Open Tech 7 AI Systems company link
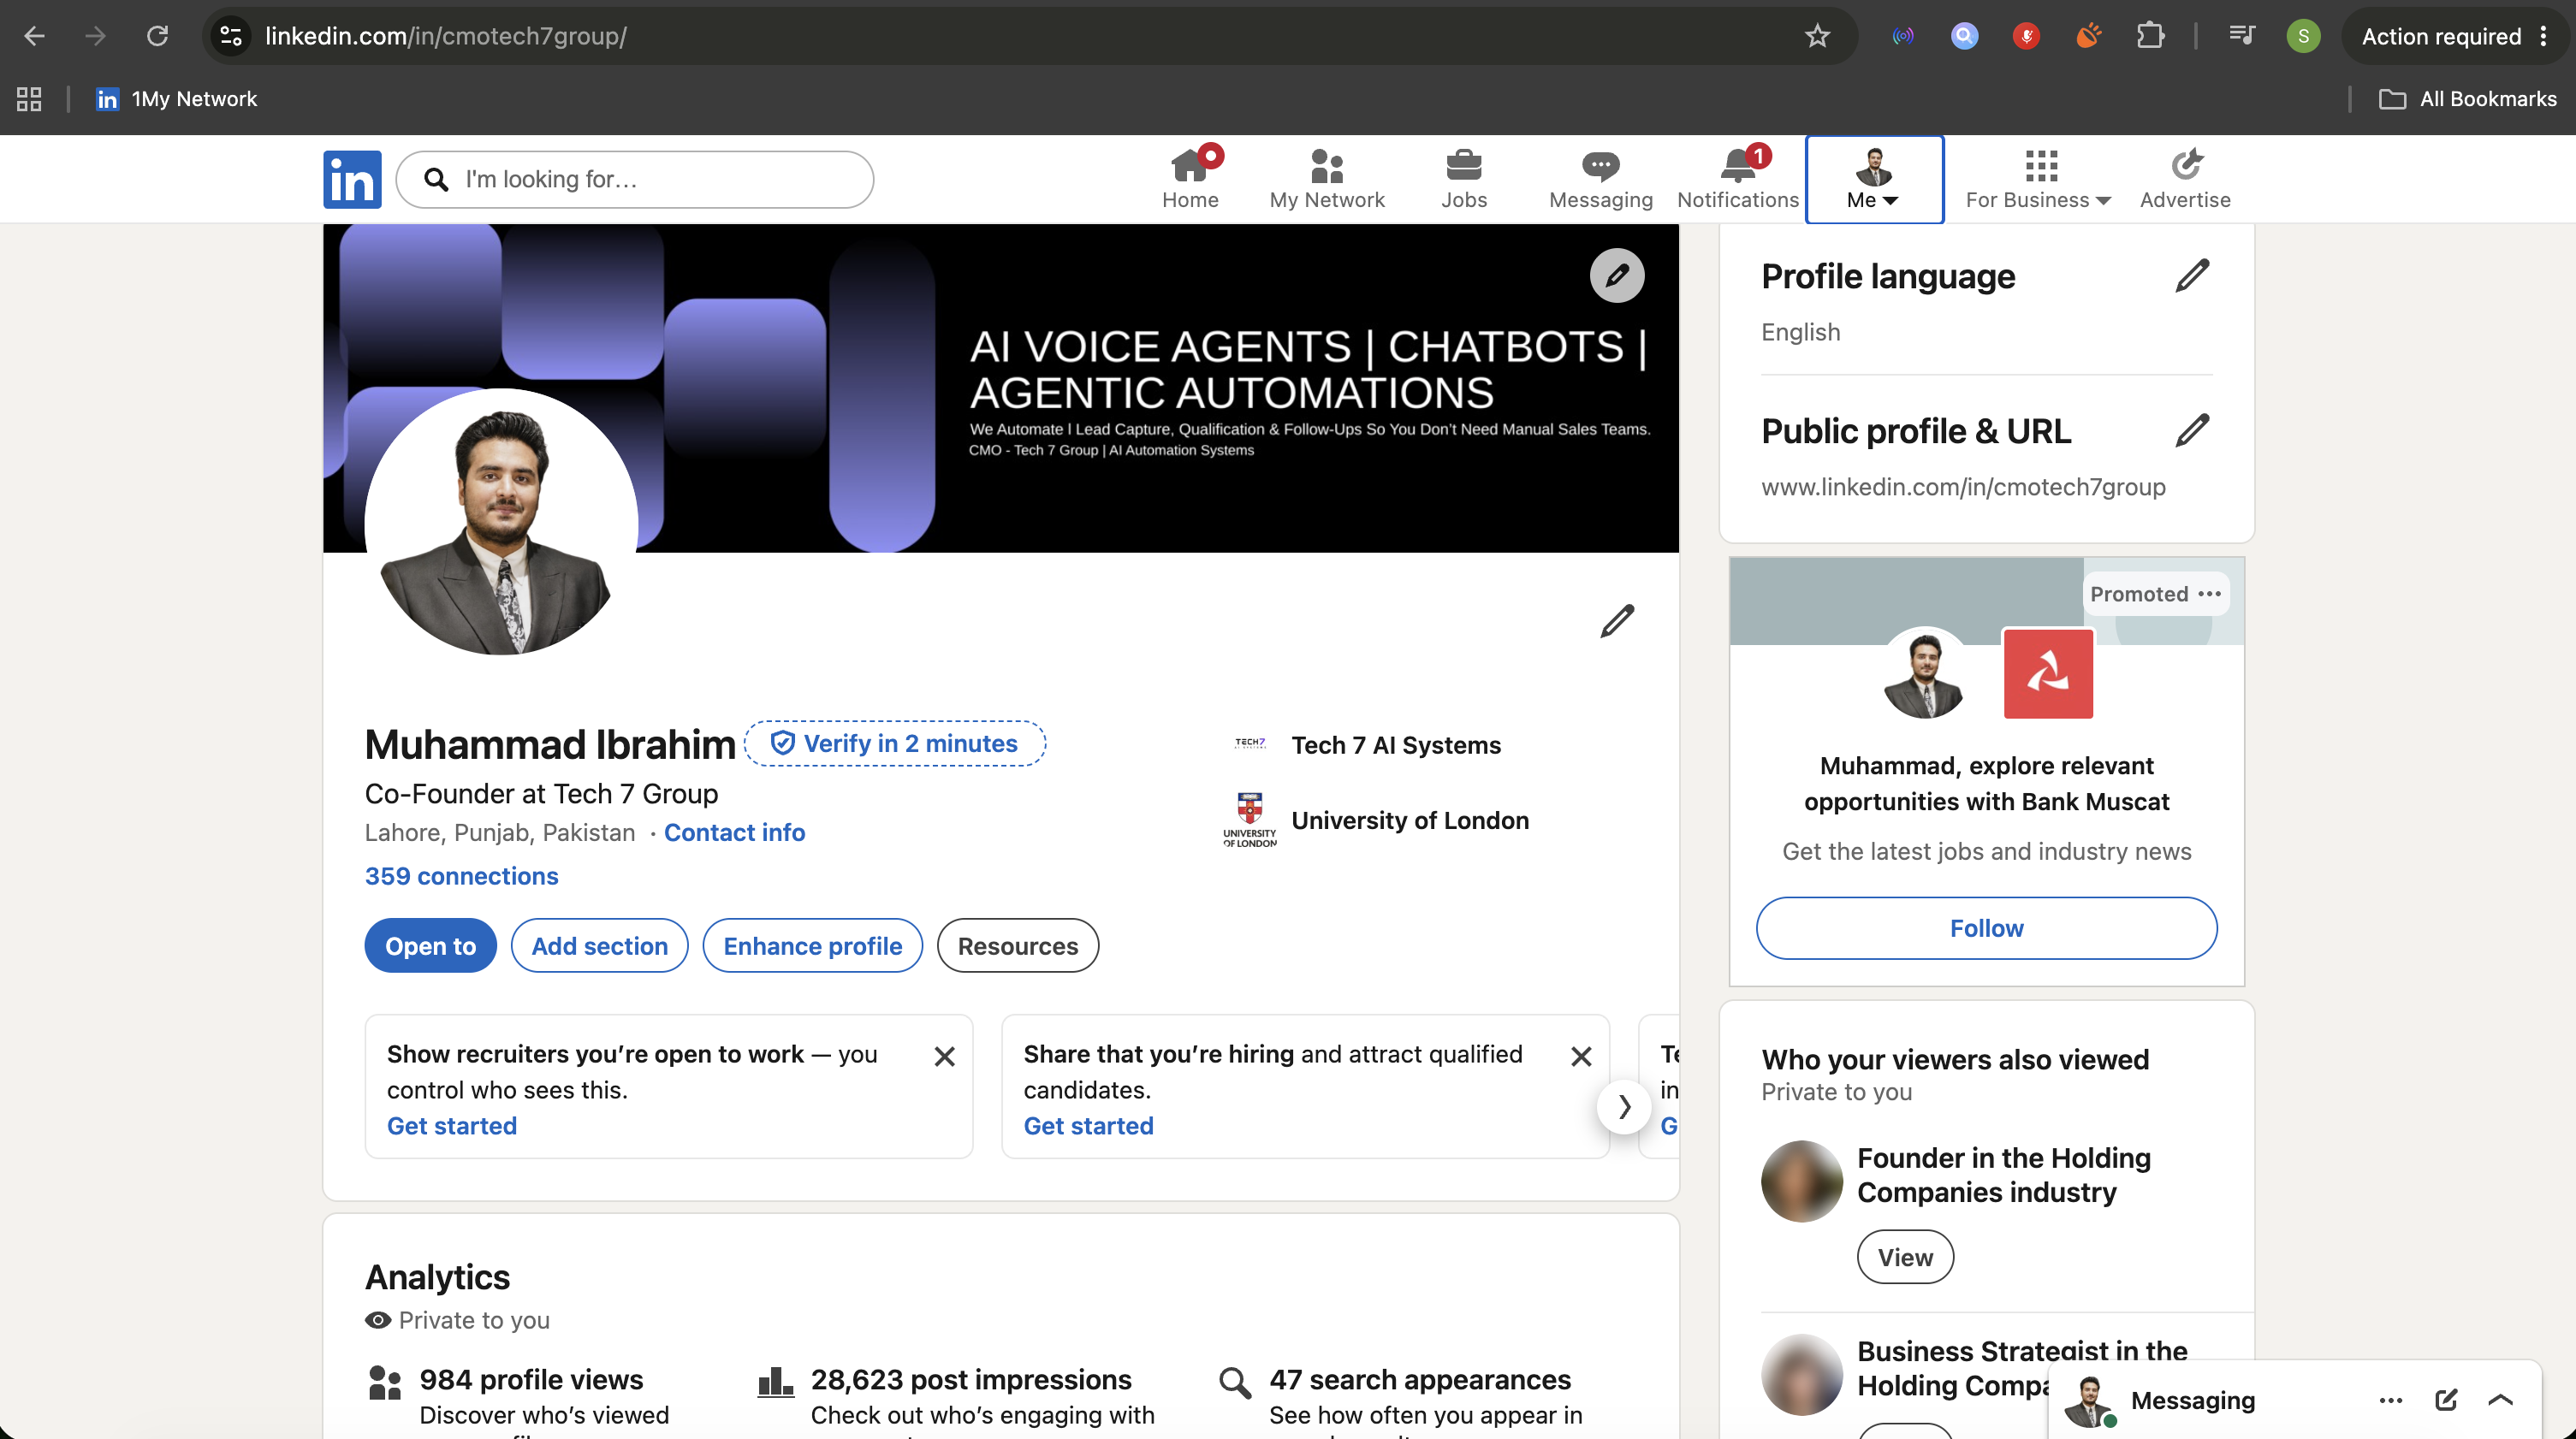2576x1439 pixels. (1396, 745)
